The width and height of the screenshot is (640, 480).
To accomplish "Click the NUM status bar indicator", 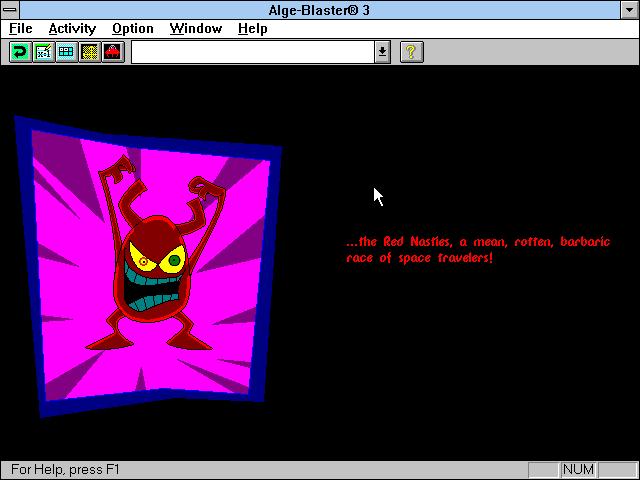I will 578,469.
